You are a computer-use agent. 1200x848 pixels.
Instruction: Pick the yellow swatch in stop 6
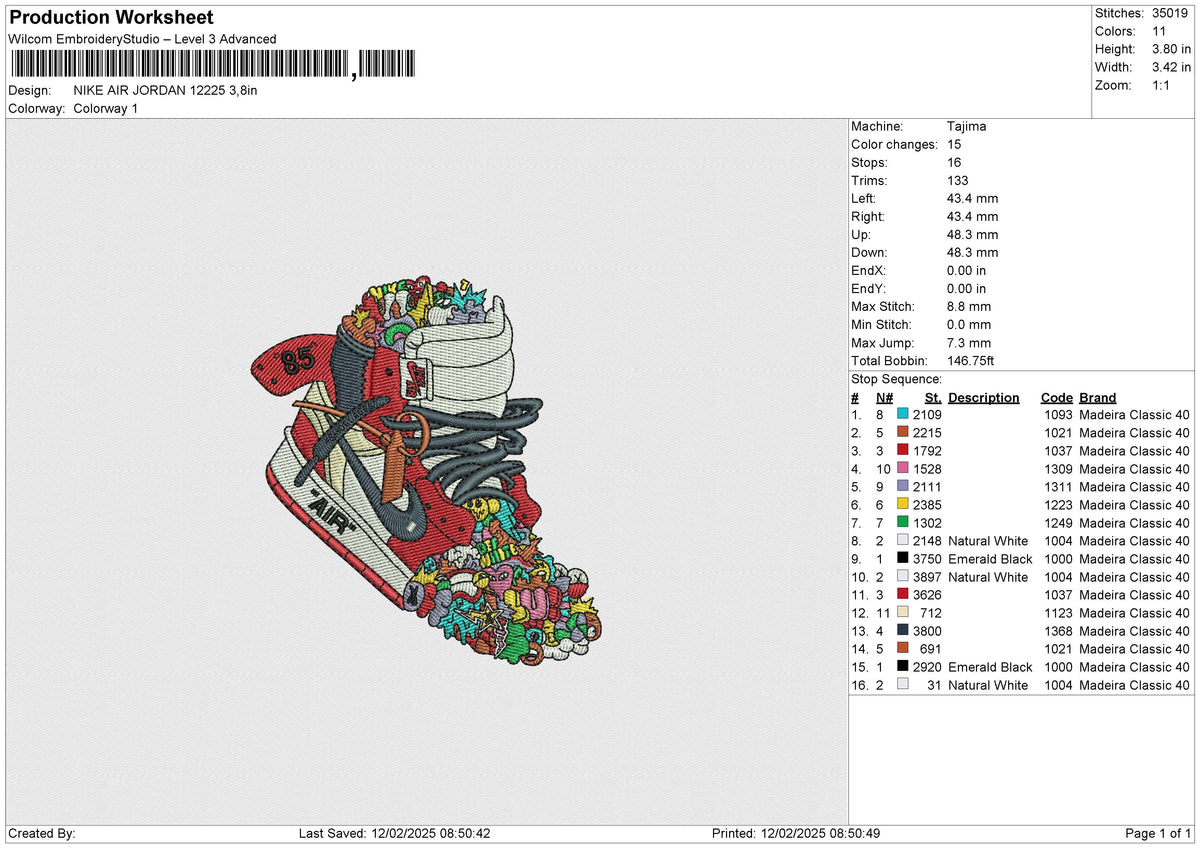click(x=903, y=505)
